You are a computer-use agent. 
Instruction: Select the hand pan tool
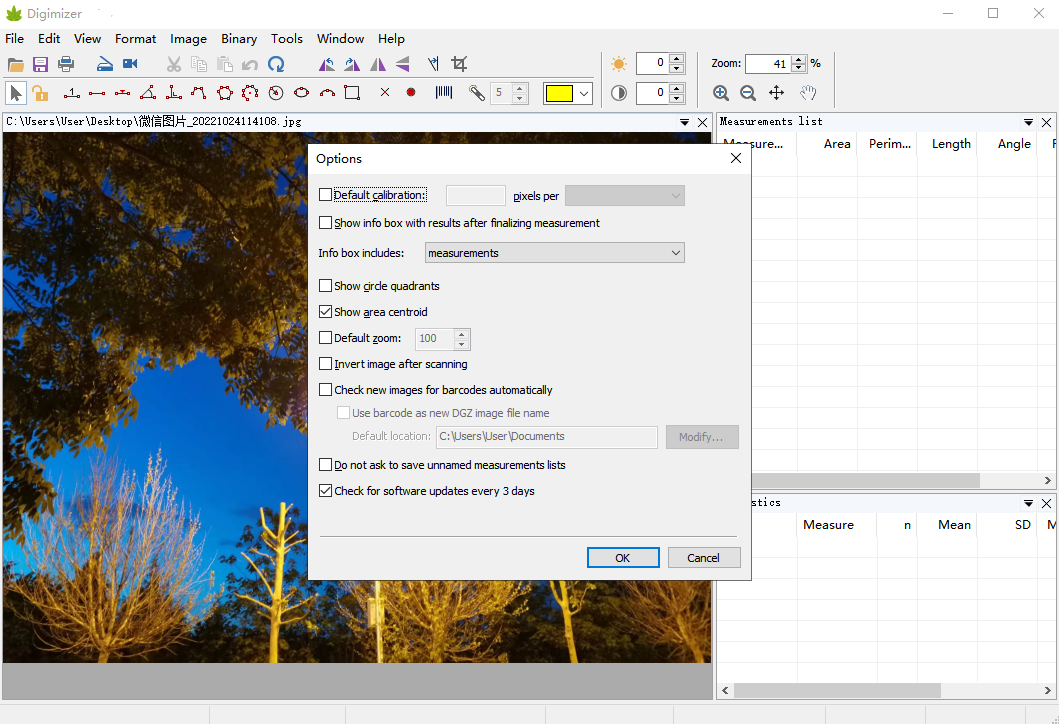coord(808,93)
